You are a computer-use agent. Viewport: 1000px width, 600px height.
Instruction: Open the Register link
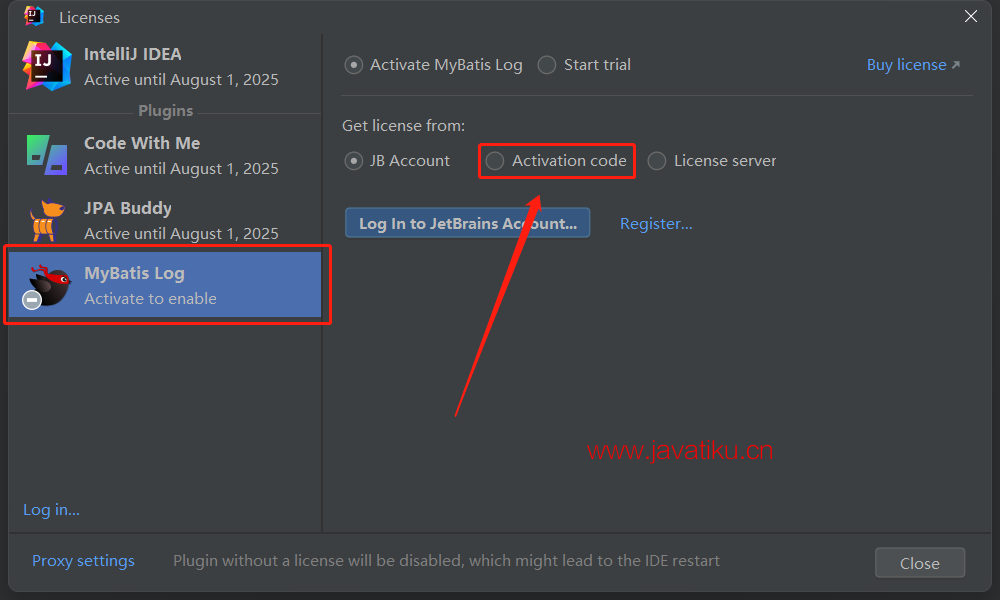pyautogui.click(x=656, y=224)
